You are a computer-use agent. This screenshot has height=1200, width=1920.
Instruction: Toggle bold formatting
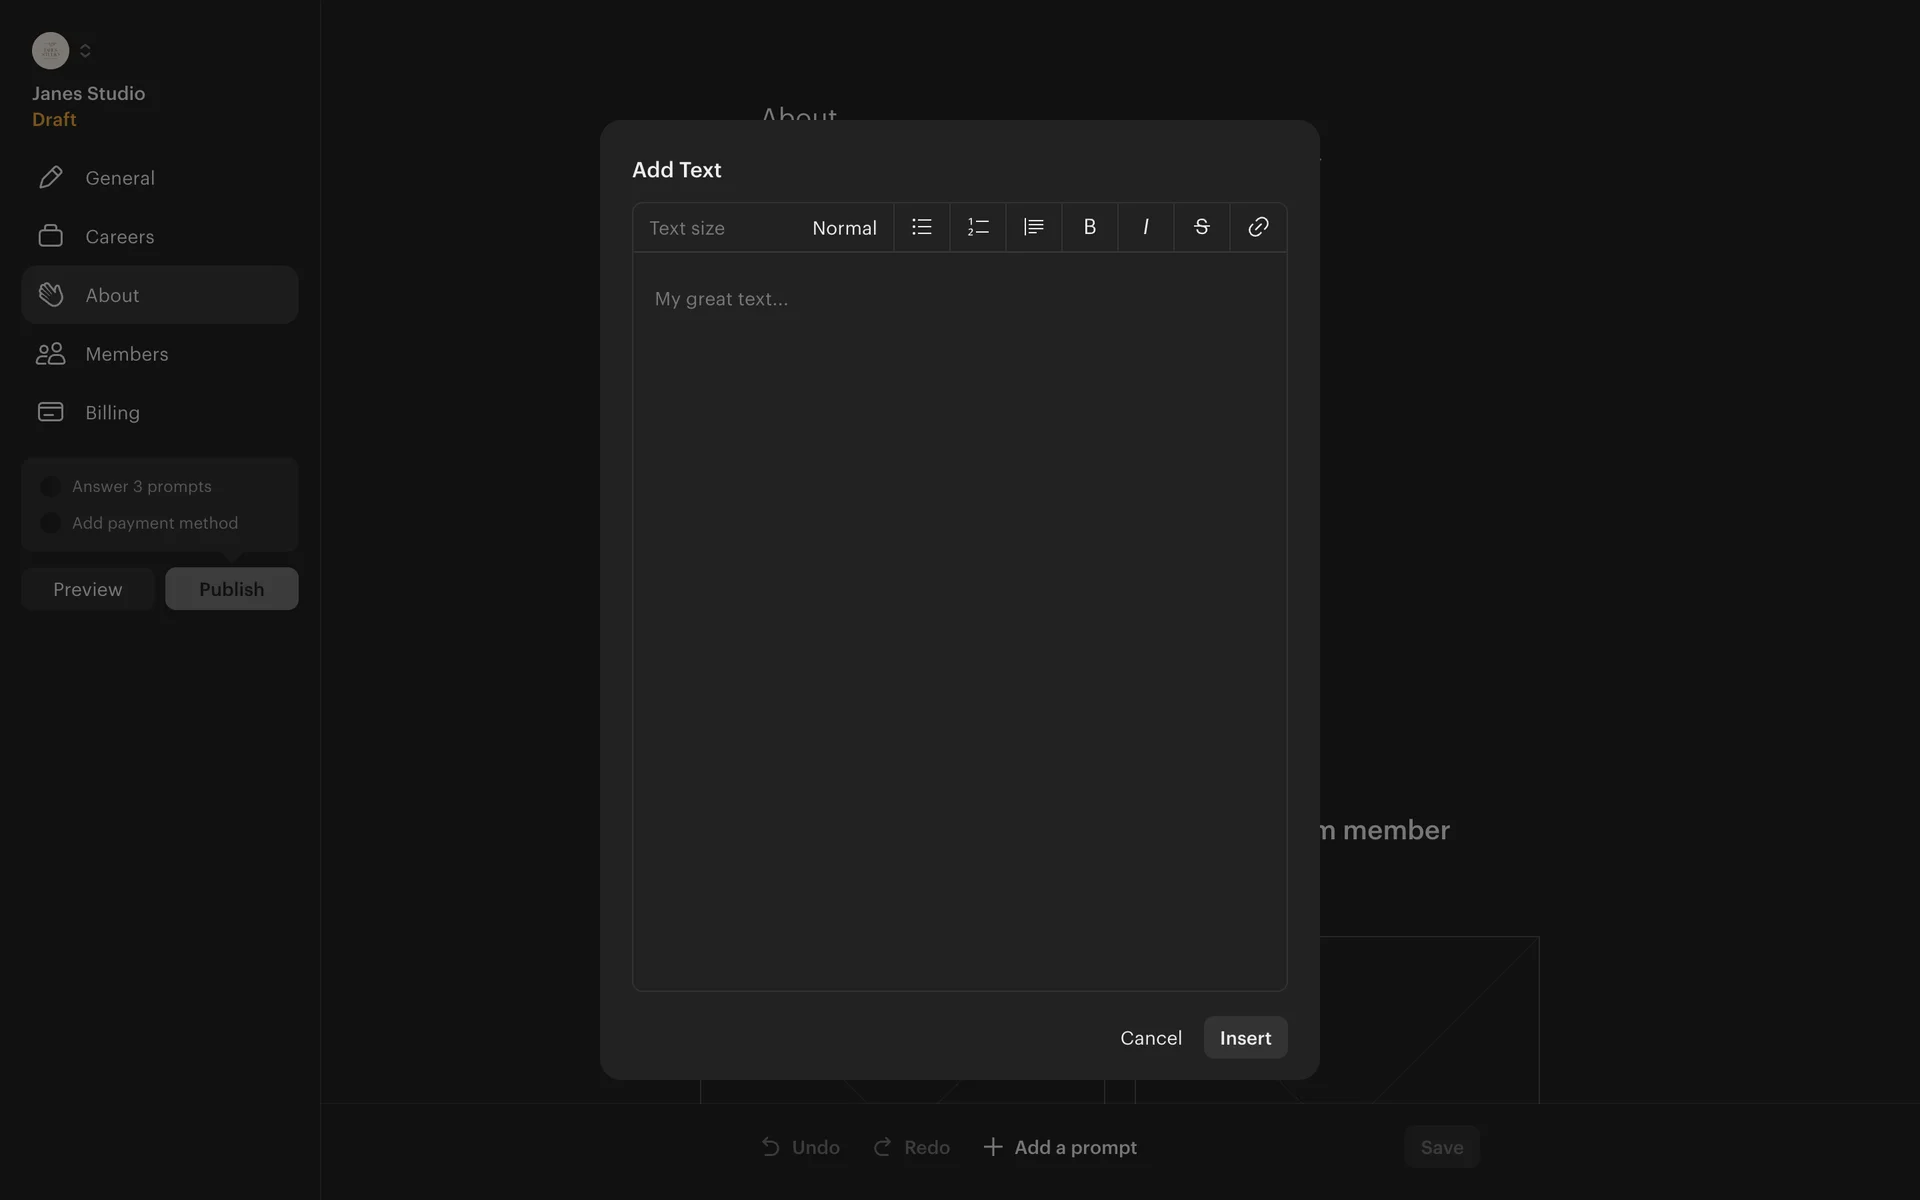[1089, 227]
